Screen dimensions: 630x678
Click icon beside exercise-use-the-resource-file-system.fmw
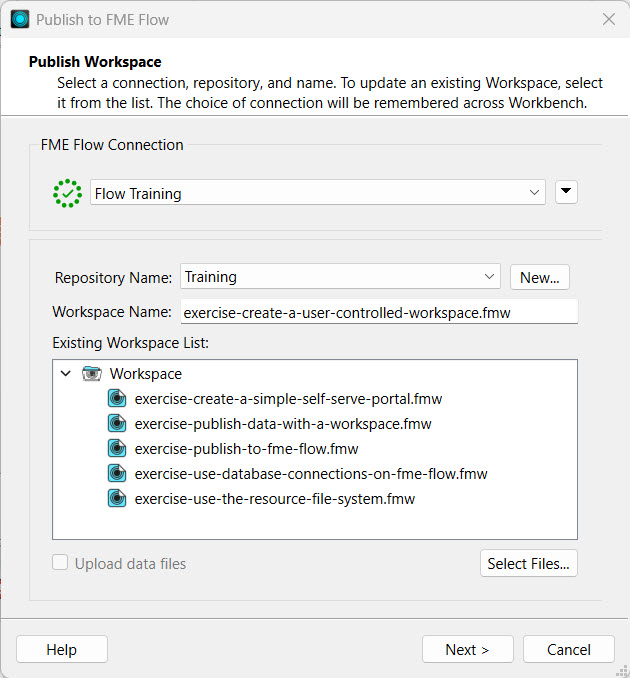click(x=118, y=499)
